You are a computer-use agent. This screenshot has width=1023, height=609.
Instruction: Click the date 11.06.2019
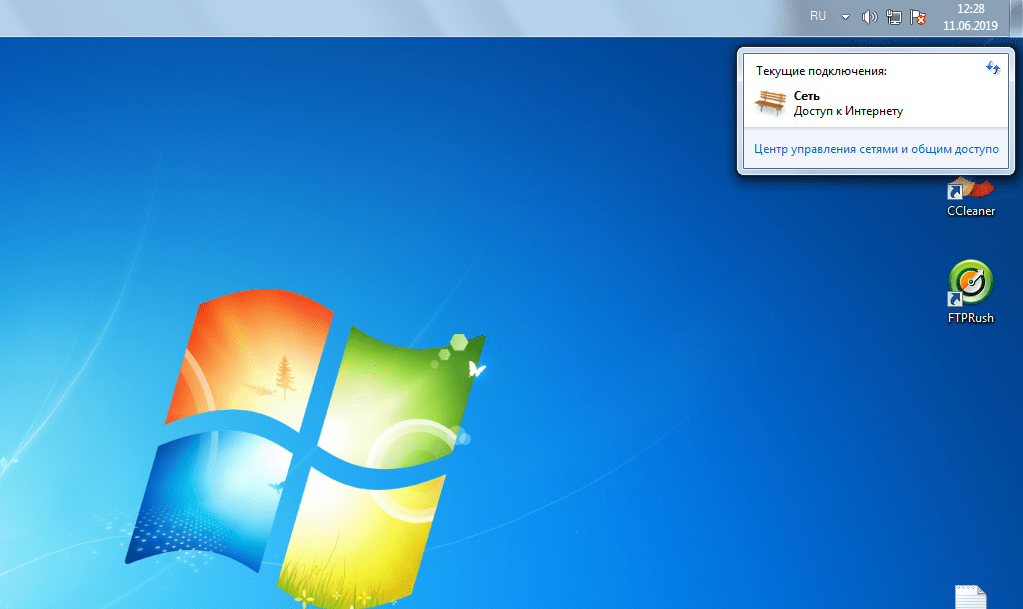970,26
